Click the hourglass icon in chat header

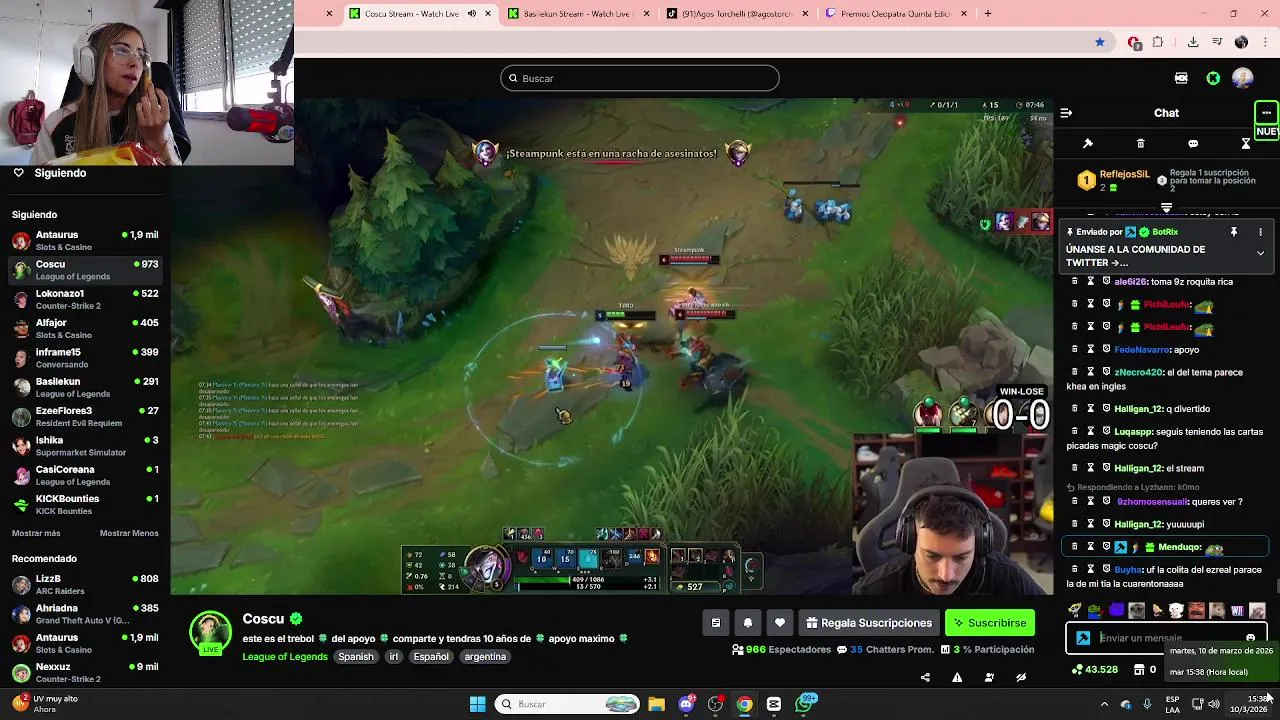[1246, 144]
